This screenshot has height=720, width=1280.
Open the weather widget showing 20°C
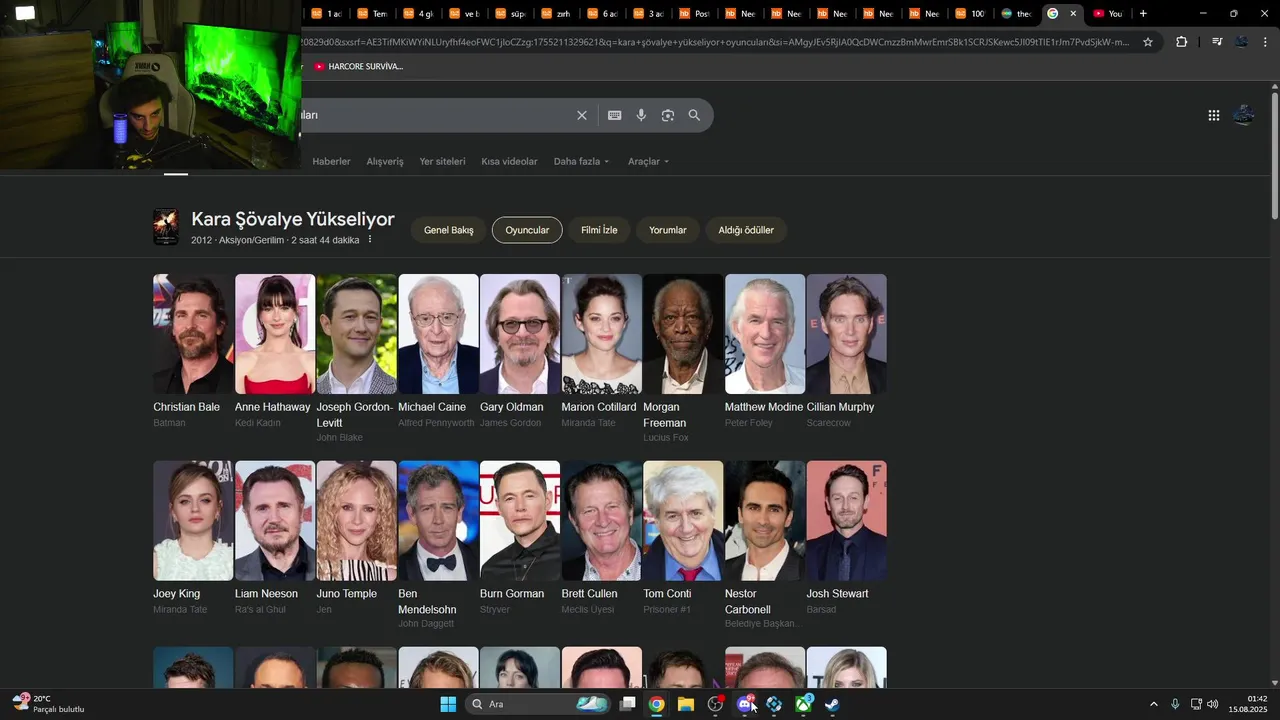click(x=48, y=704)
